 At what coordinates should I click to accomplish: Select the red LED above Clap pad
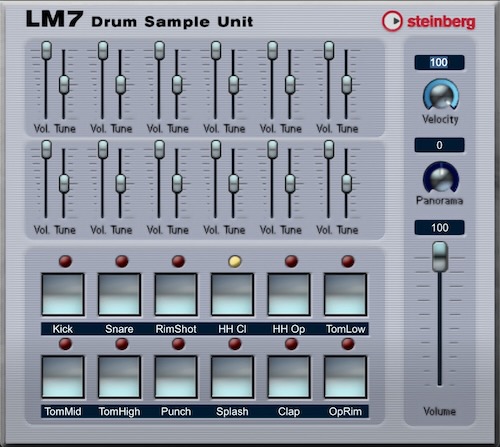tap(291, 344)
